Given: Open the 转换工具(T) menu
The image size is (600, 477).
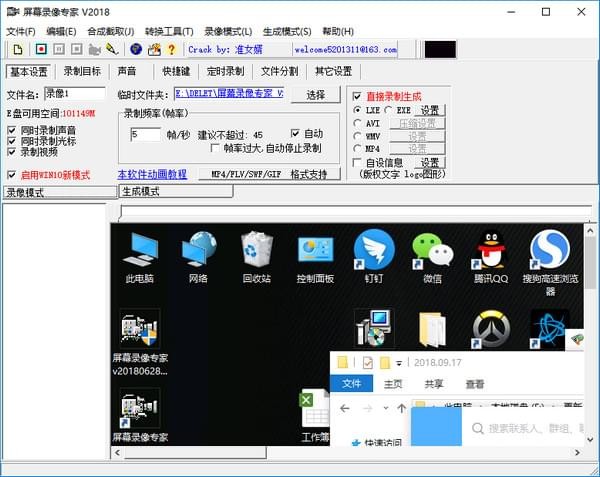Looking at the screenshot, I should (169, 31).
